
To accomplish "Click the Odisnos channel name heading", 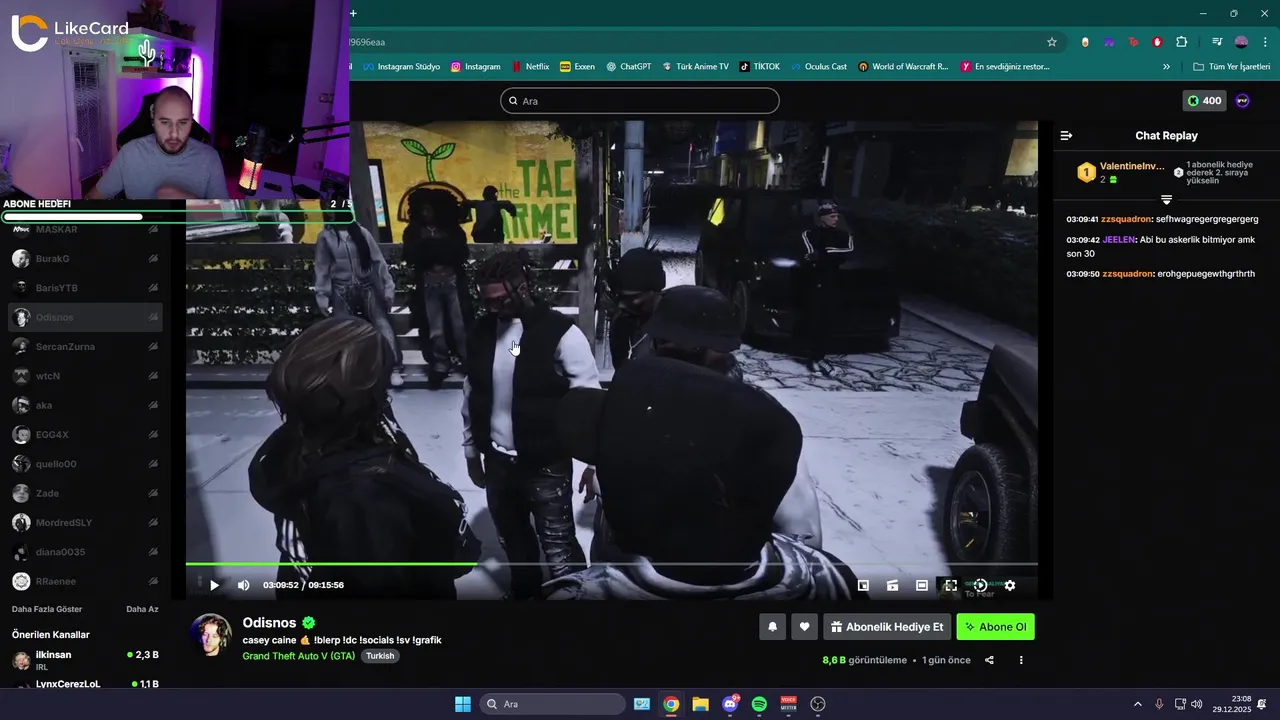I will [269, 623].
